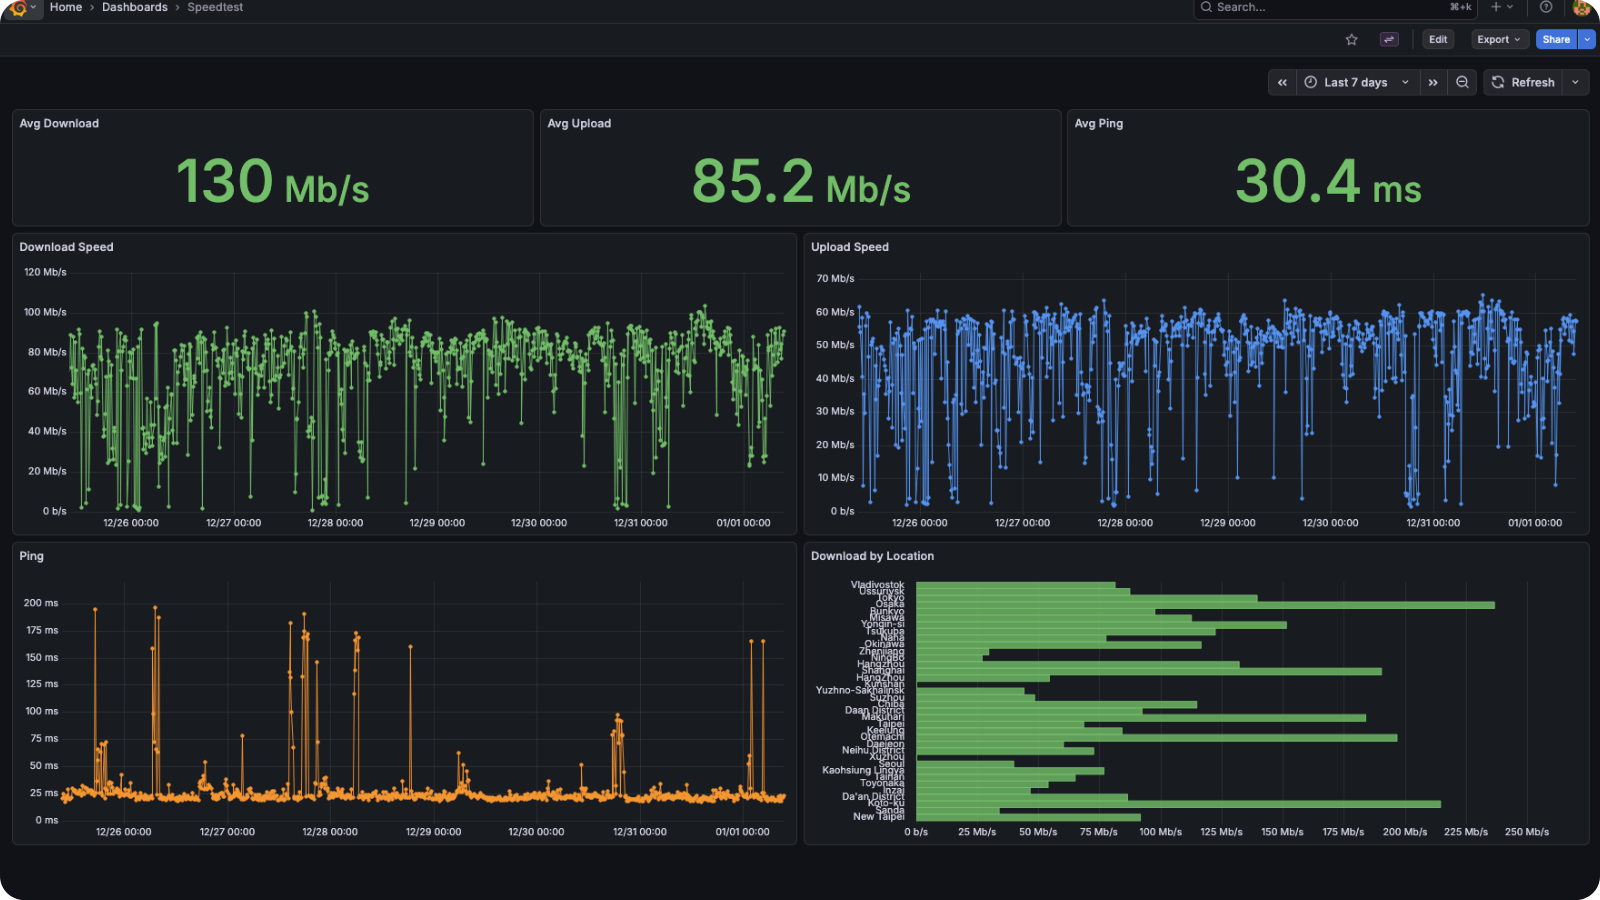Screen dimensions: 1600x900
Task: Click the Edit button
Action: (x=1437, y=39)
